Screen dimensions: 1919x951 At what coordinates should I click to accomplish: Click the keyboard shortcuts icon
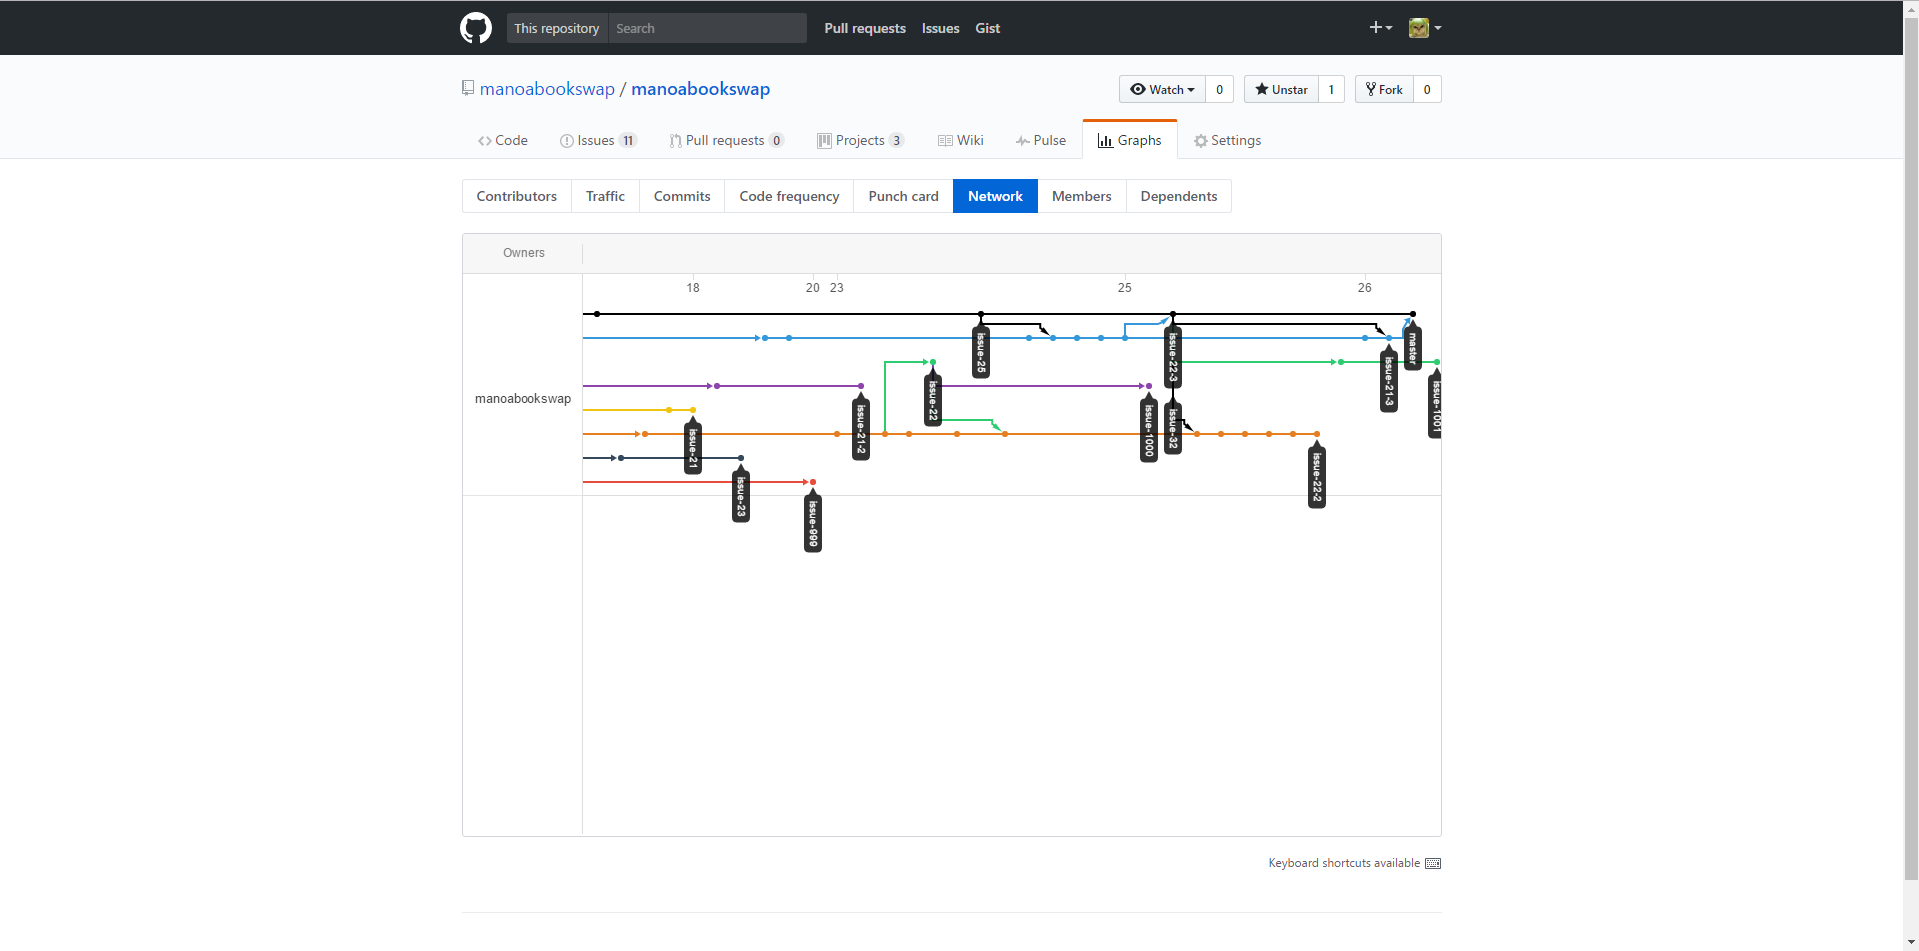[x=1433, y=863]
